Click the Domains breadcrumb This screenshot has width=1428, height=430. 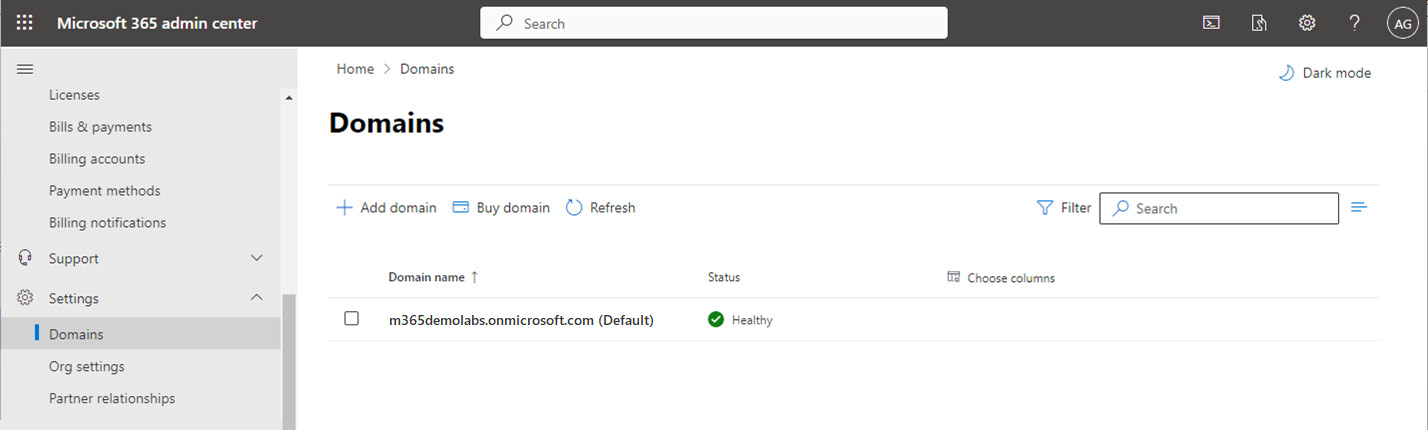(427, 69)
